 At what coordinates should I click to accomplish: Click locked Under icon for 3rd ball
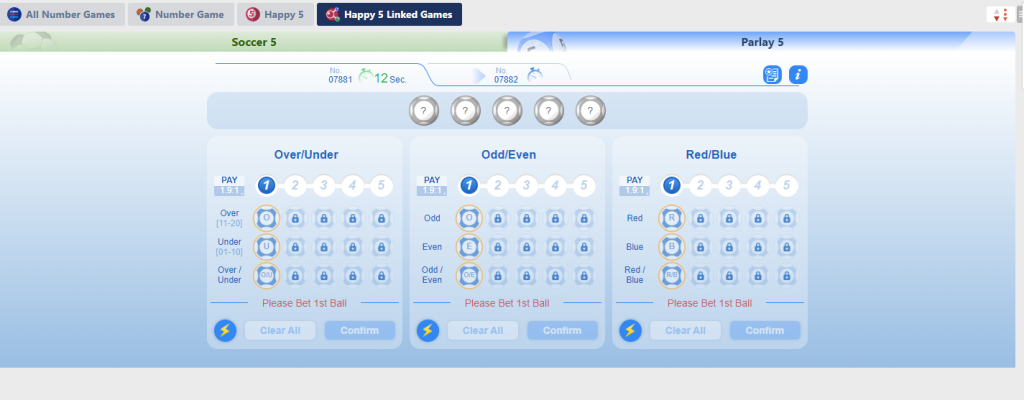point(324,246)
